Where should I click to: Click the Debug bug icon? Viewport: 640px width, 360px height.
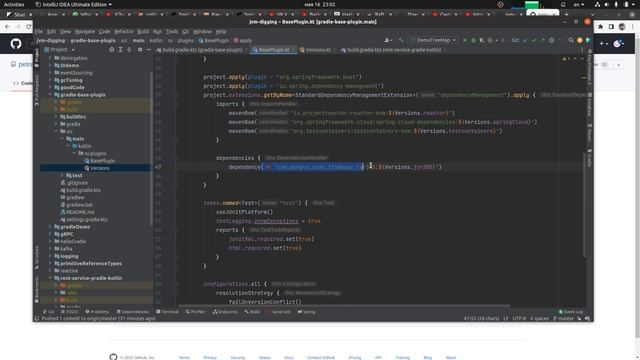[473, 40]
